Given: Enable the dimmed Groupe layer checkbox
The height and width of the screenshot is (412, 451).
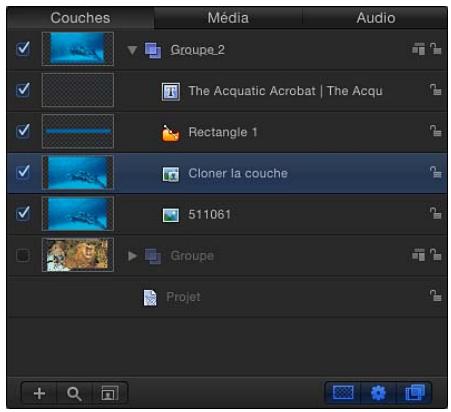Looking at the screenshot, I should tap(23, 256).
